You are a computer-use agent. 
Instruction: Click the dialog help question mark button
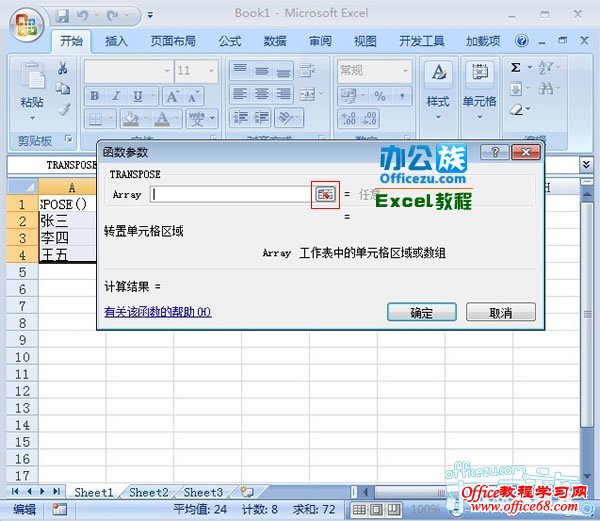pos(494,152)
